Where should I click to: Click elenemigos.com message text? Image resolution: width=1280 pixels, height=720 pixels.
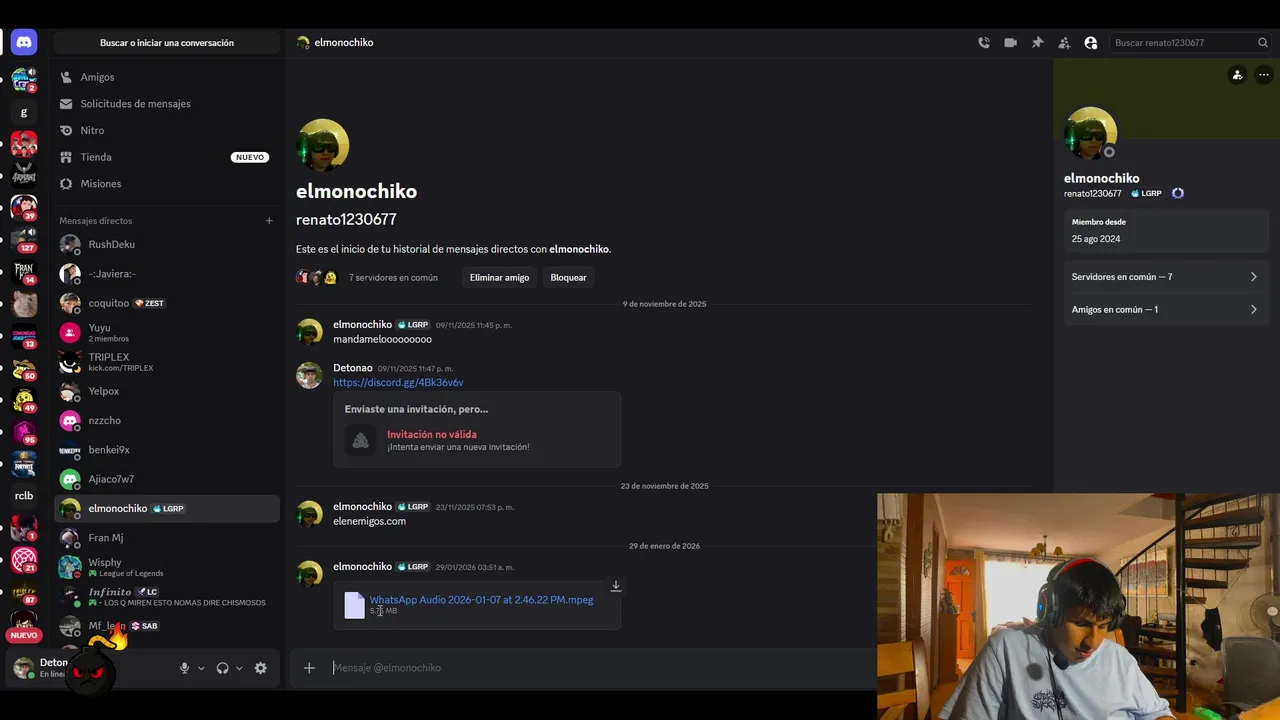369,521
